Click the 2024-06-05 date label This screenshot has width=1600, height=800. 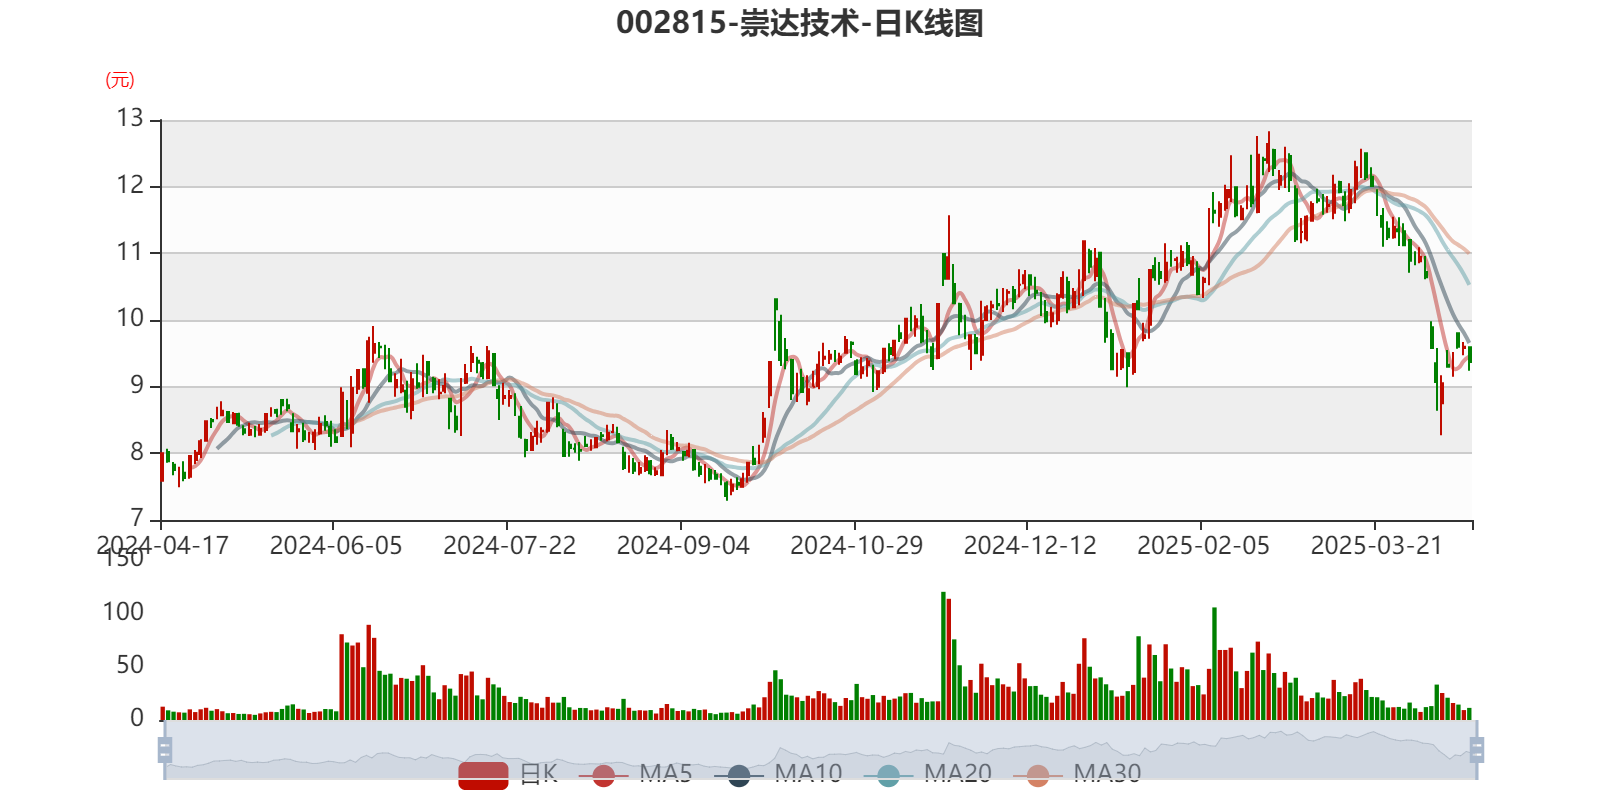coord(336,545)
